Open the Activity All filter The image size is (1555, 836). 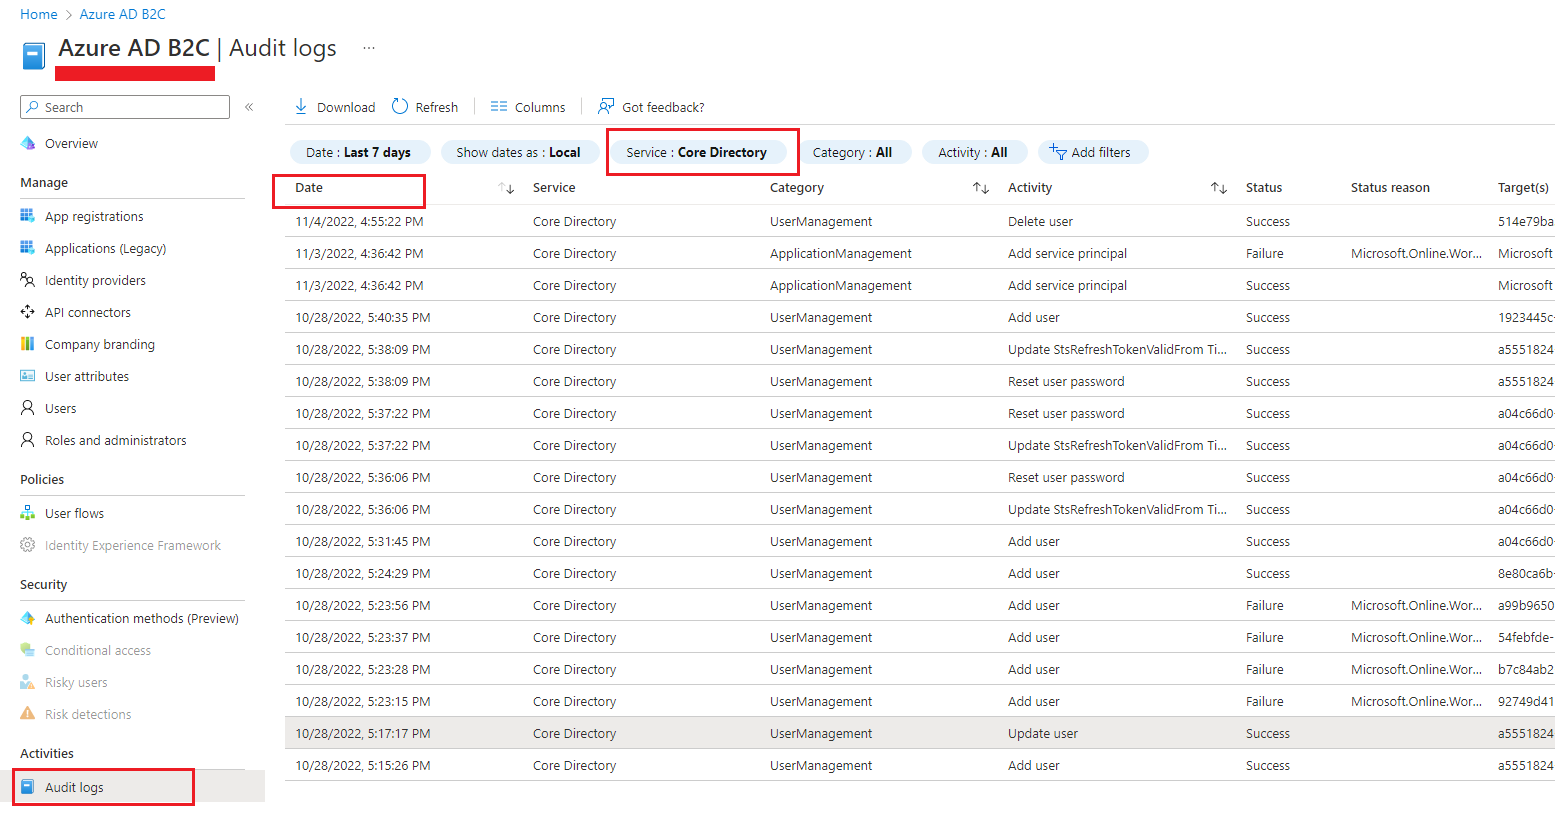tap(973, 152)
